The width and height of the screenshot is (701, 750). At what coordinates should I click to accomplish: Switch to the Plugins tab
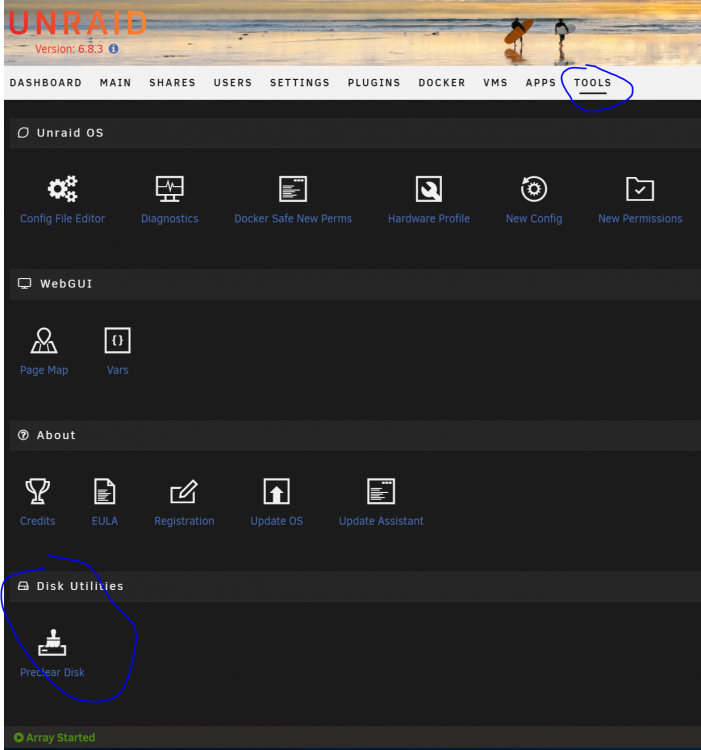click(374, 83)
